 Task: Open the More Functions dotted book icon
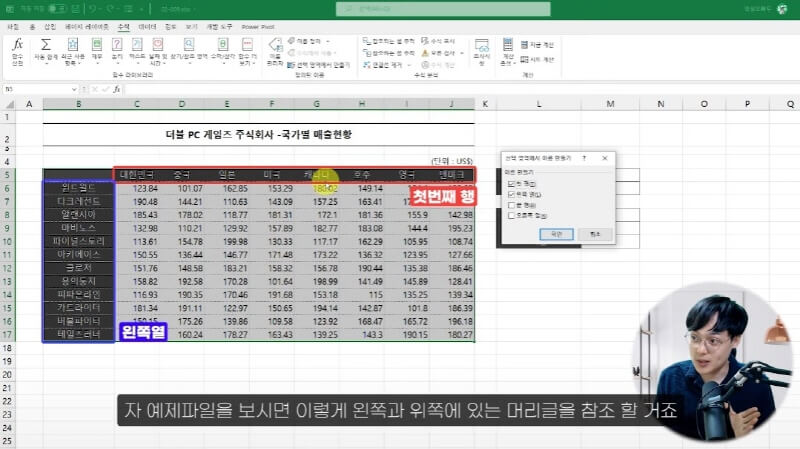(x=247, y=45)
